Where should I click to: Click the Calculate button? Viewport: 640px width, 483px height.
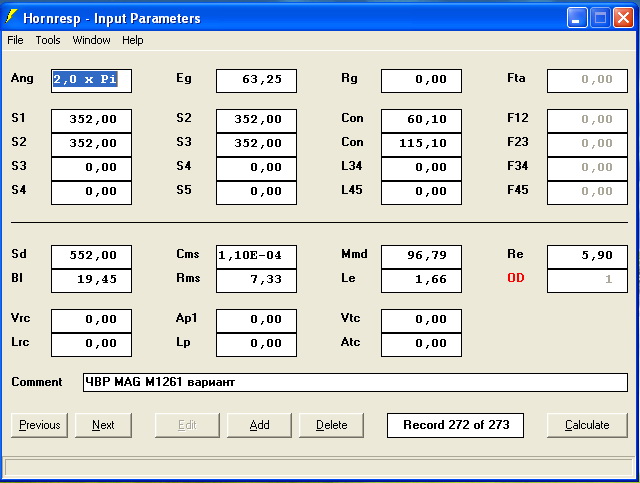pyautogui.click(x=587, y=425)
